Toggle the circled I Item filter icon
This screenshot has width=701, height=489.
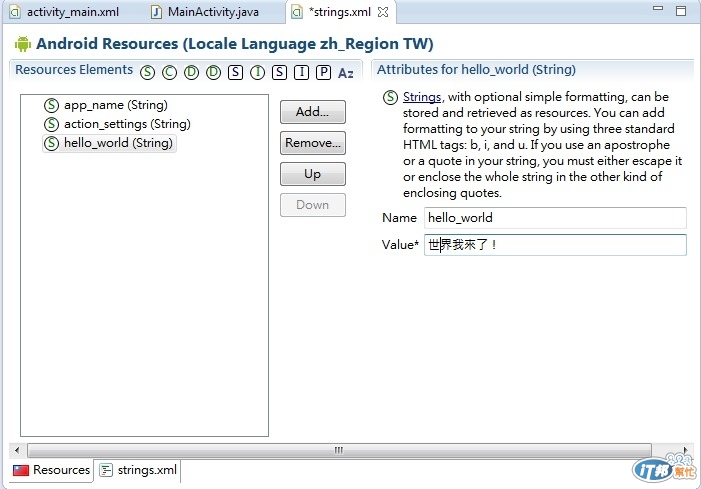(258, 72)
